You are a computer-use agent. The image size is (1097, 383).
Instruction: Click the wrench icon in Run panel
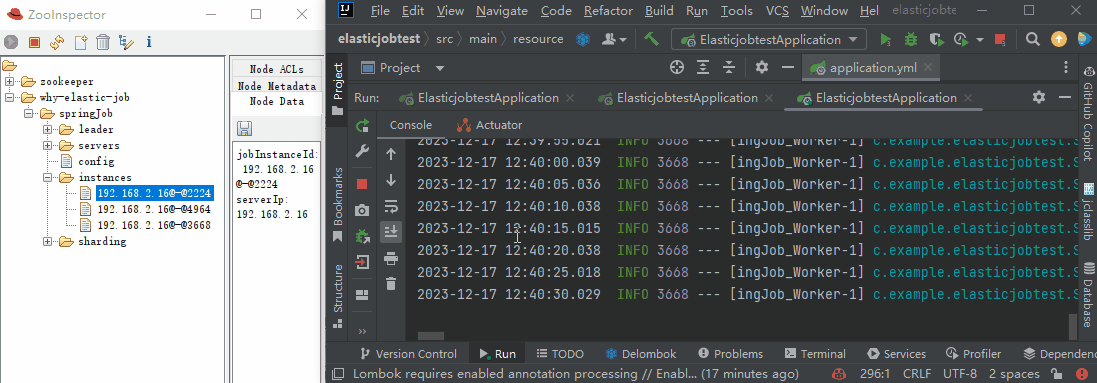[362, 151]
